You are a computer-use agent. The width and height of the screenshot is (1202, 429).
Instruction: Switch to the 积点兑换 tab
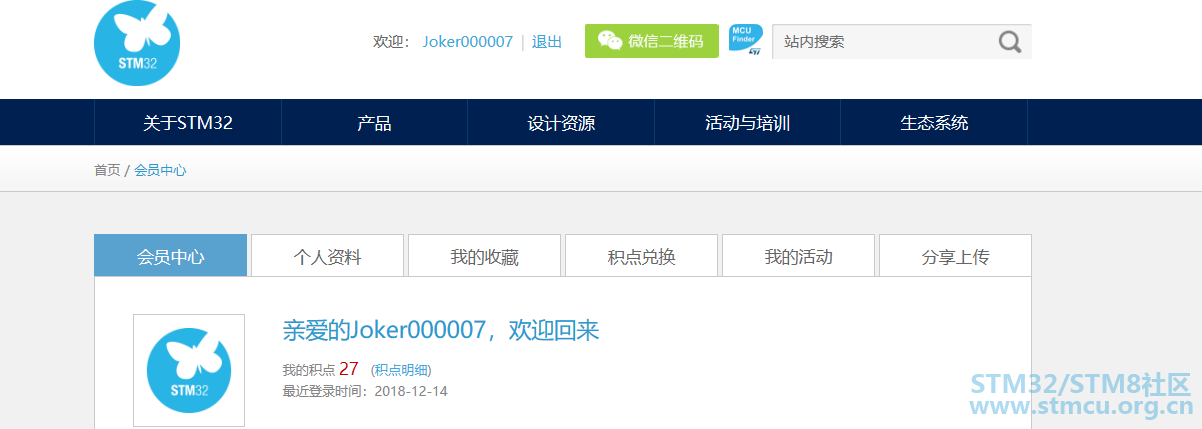click(x=641, y=256)
